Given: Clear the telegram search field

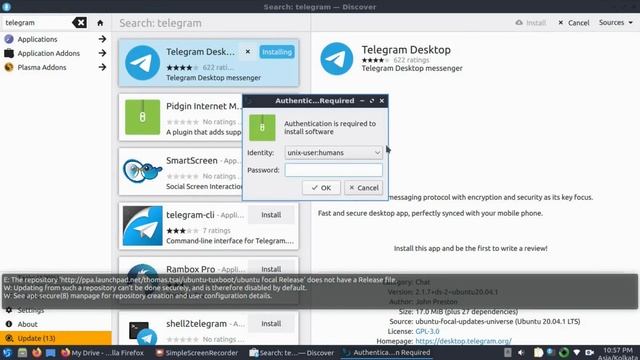Looking at the screenshot, I should tap(80, 22).
